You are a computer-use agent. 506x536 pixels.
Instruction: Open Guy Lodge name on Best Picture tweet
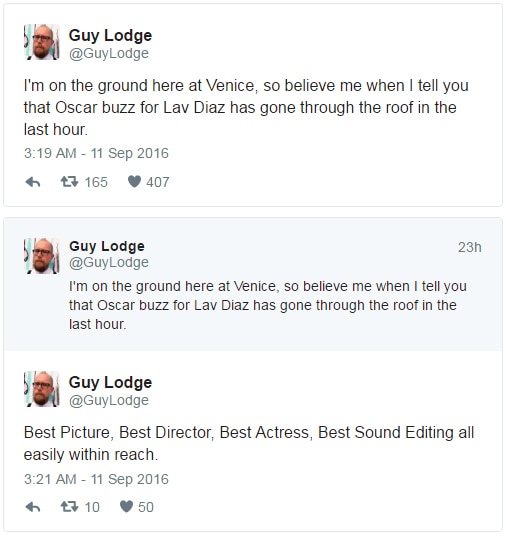coord(110,383)
